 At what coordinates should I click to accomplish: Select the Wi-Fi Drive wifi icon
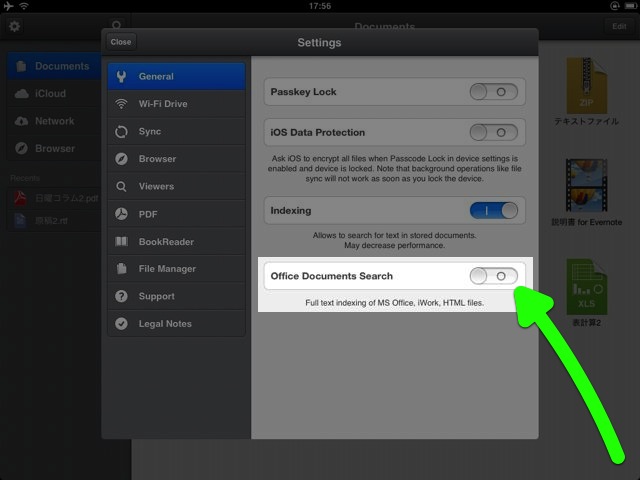click(x=121, y=104)
